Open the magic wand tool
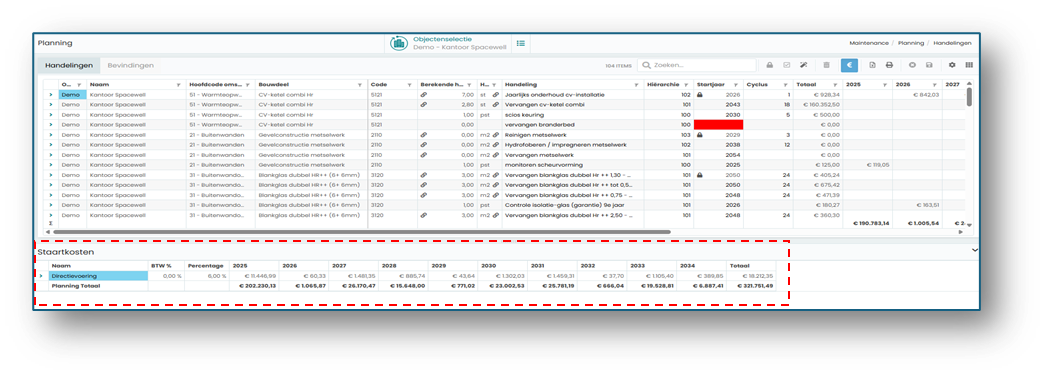The image size is (1045, 375). (x=804, y=65)
